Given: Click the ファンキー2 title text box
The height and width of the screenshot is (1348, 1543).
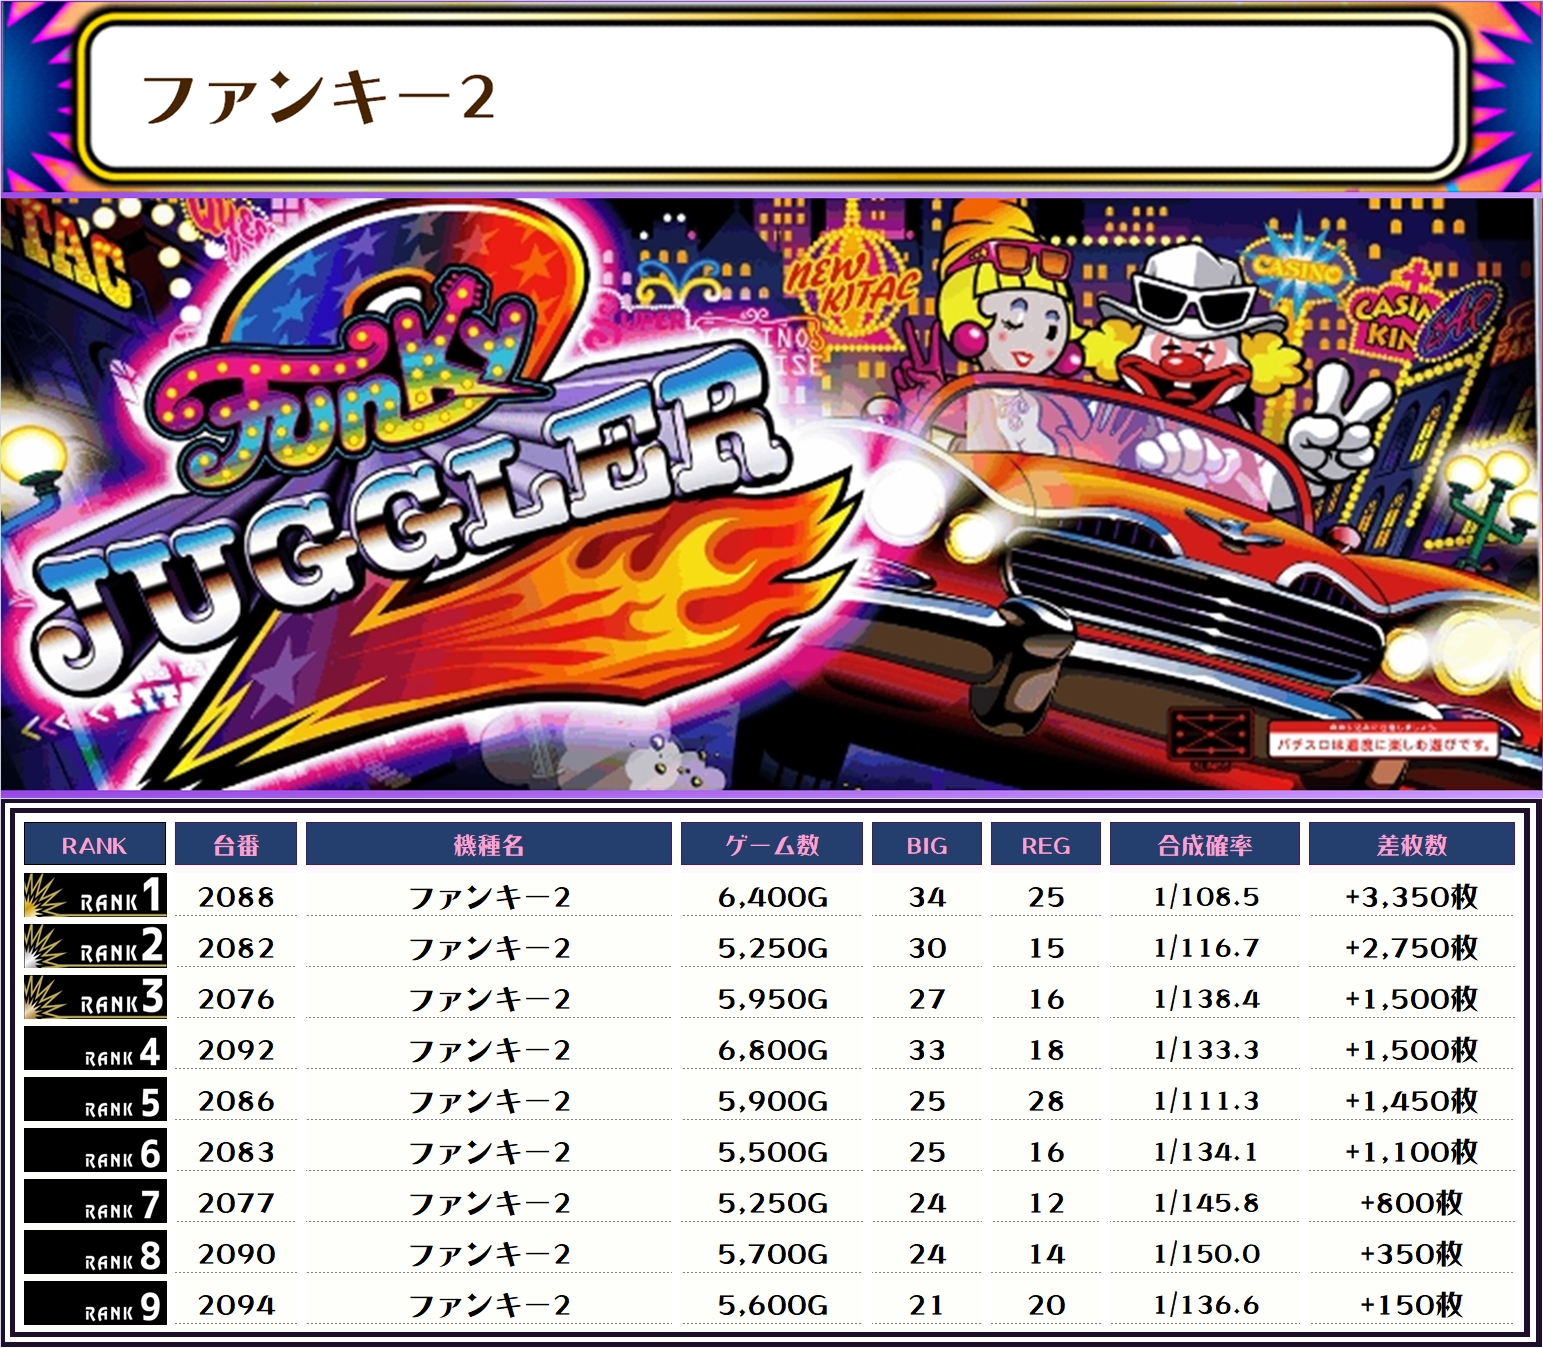Looking at the screenshot, I should pos(771,97).
